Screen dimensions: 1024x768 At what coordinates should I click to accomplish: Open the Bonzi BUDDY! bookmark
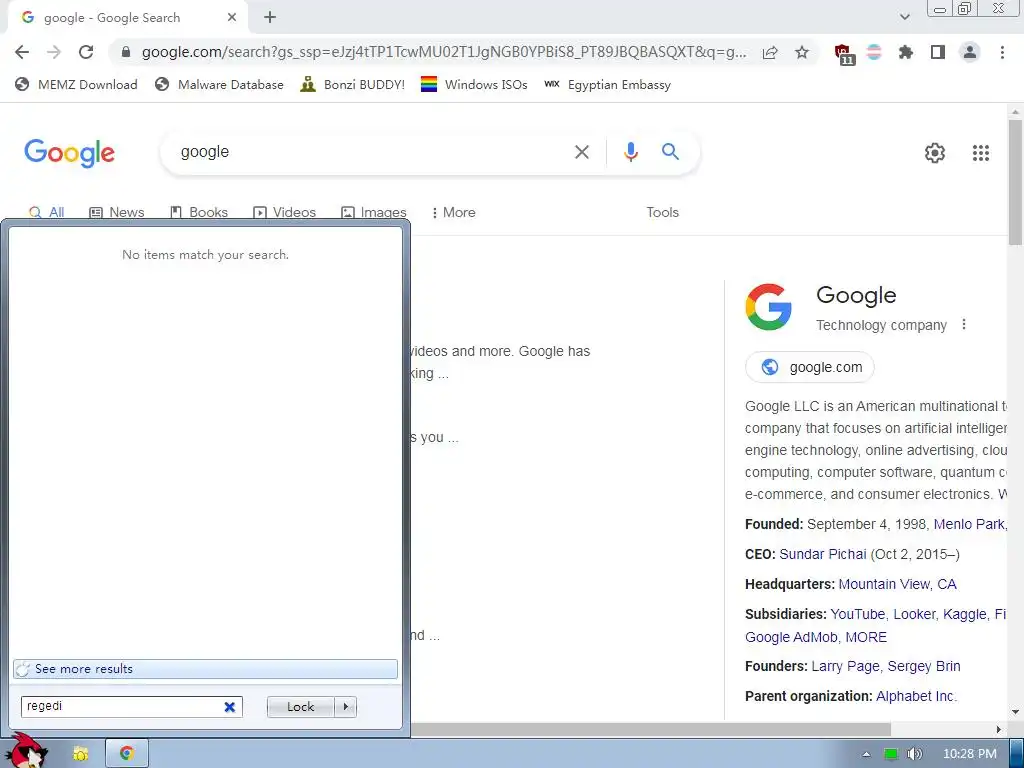(353, 84)
